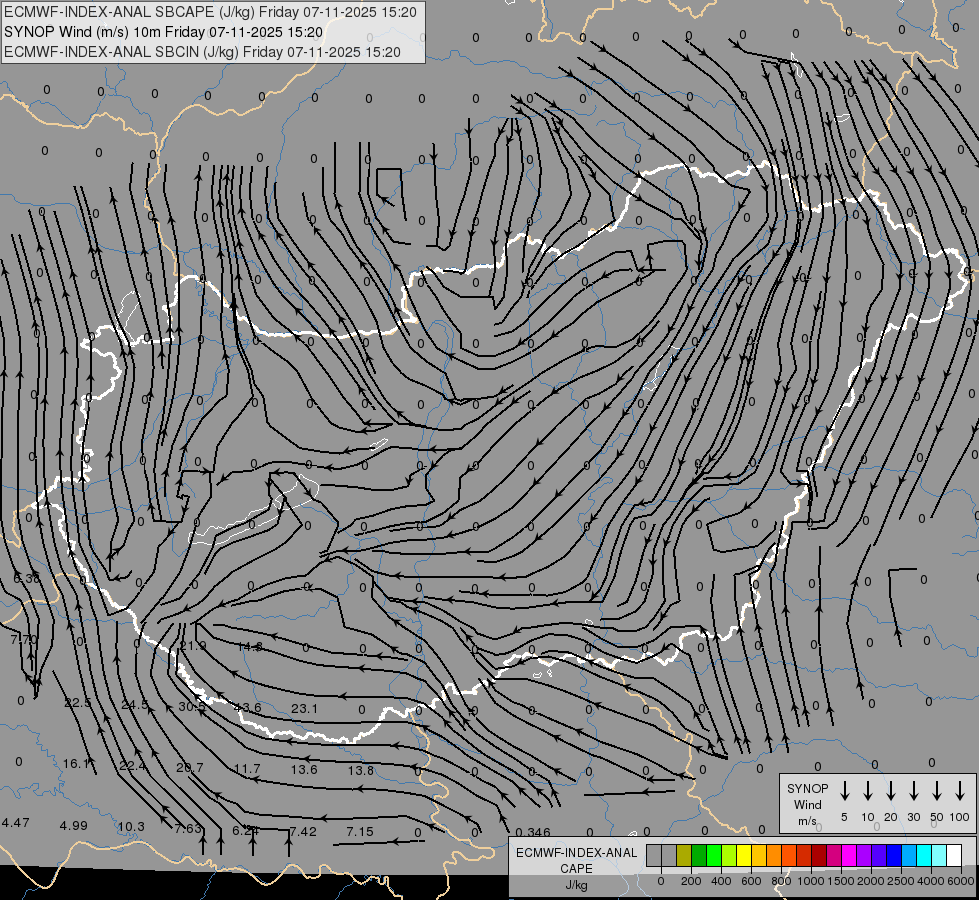Click the 43.6 CAPE value on map

[247, 708]
